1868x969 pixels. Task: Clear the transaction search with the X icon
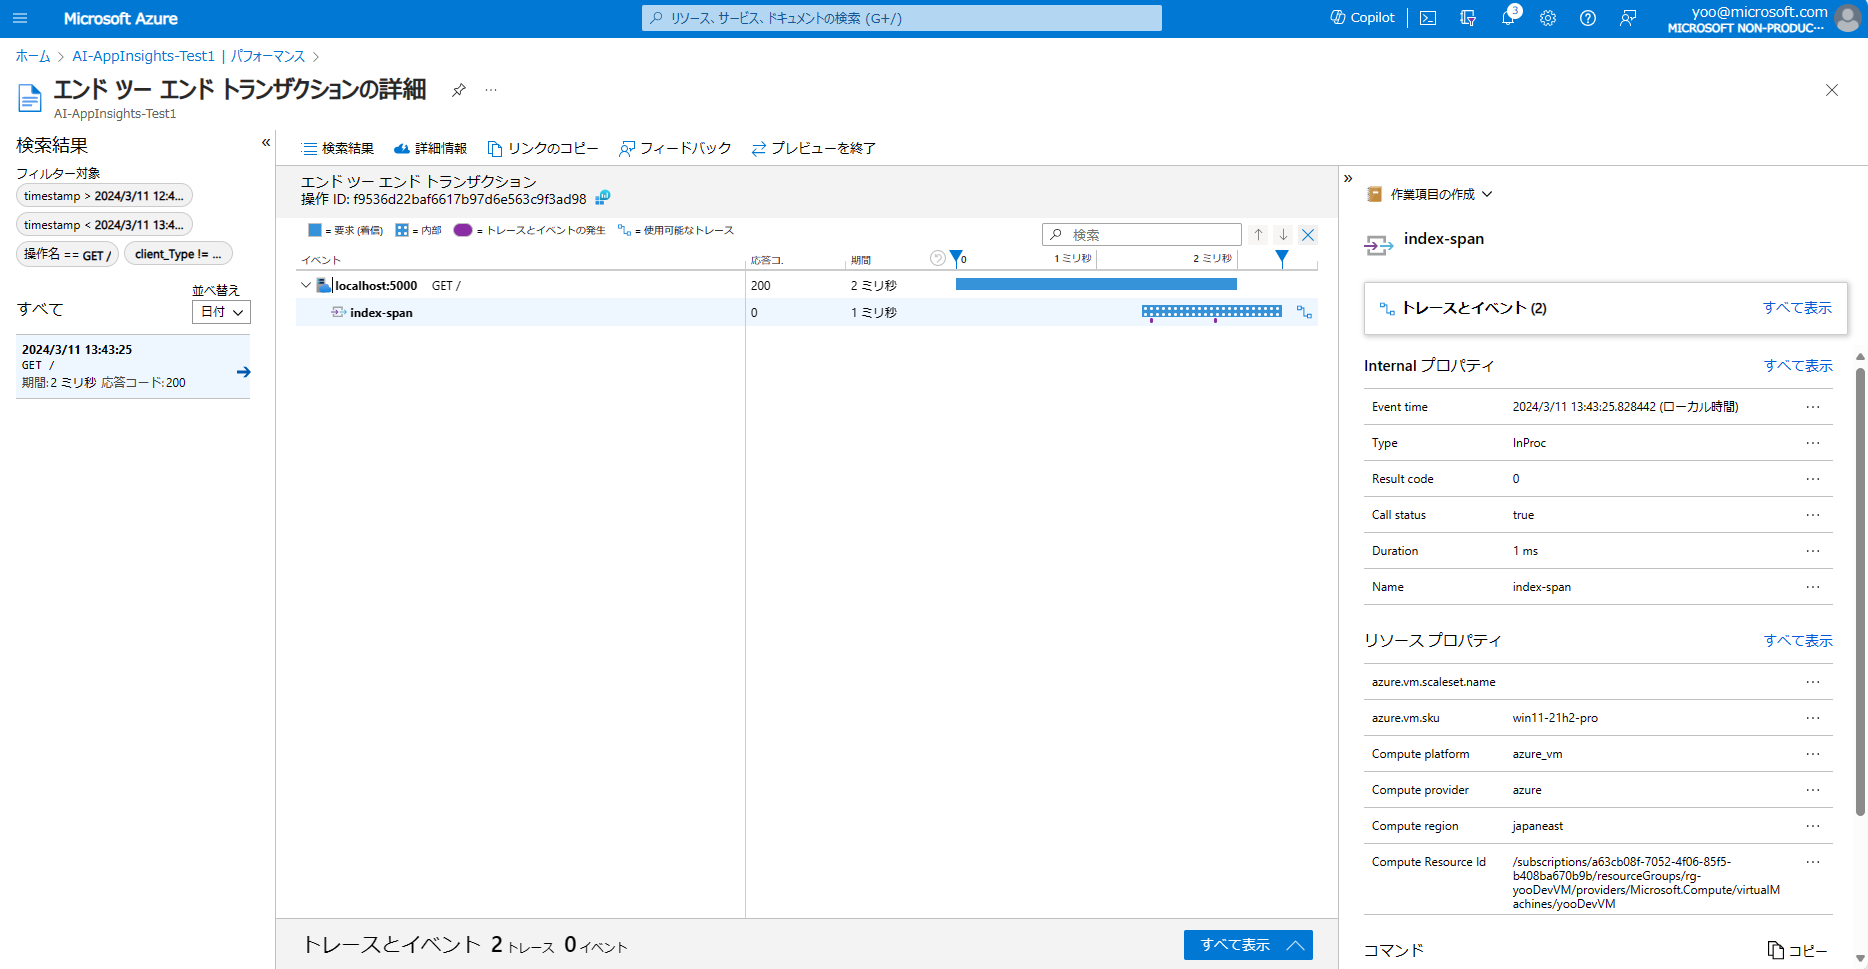(1308, 234)
